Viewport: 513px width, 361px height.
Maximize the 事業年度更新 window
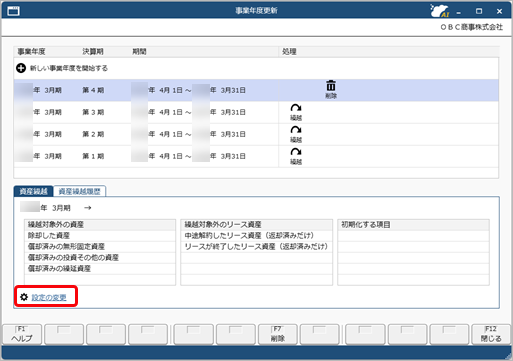(x=479, y=11)
